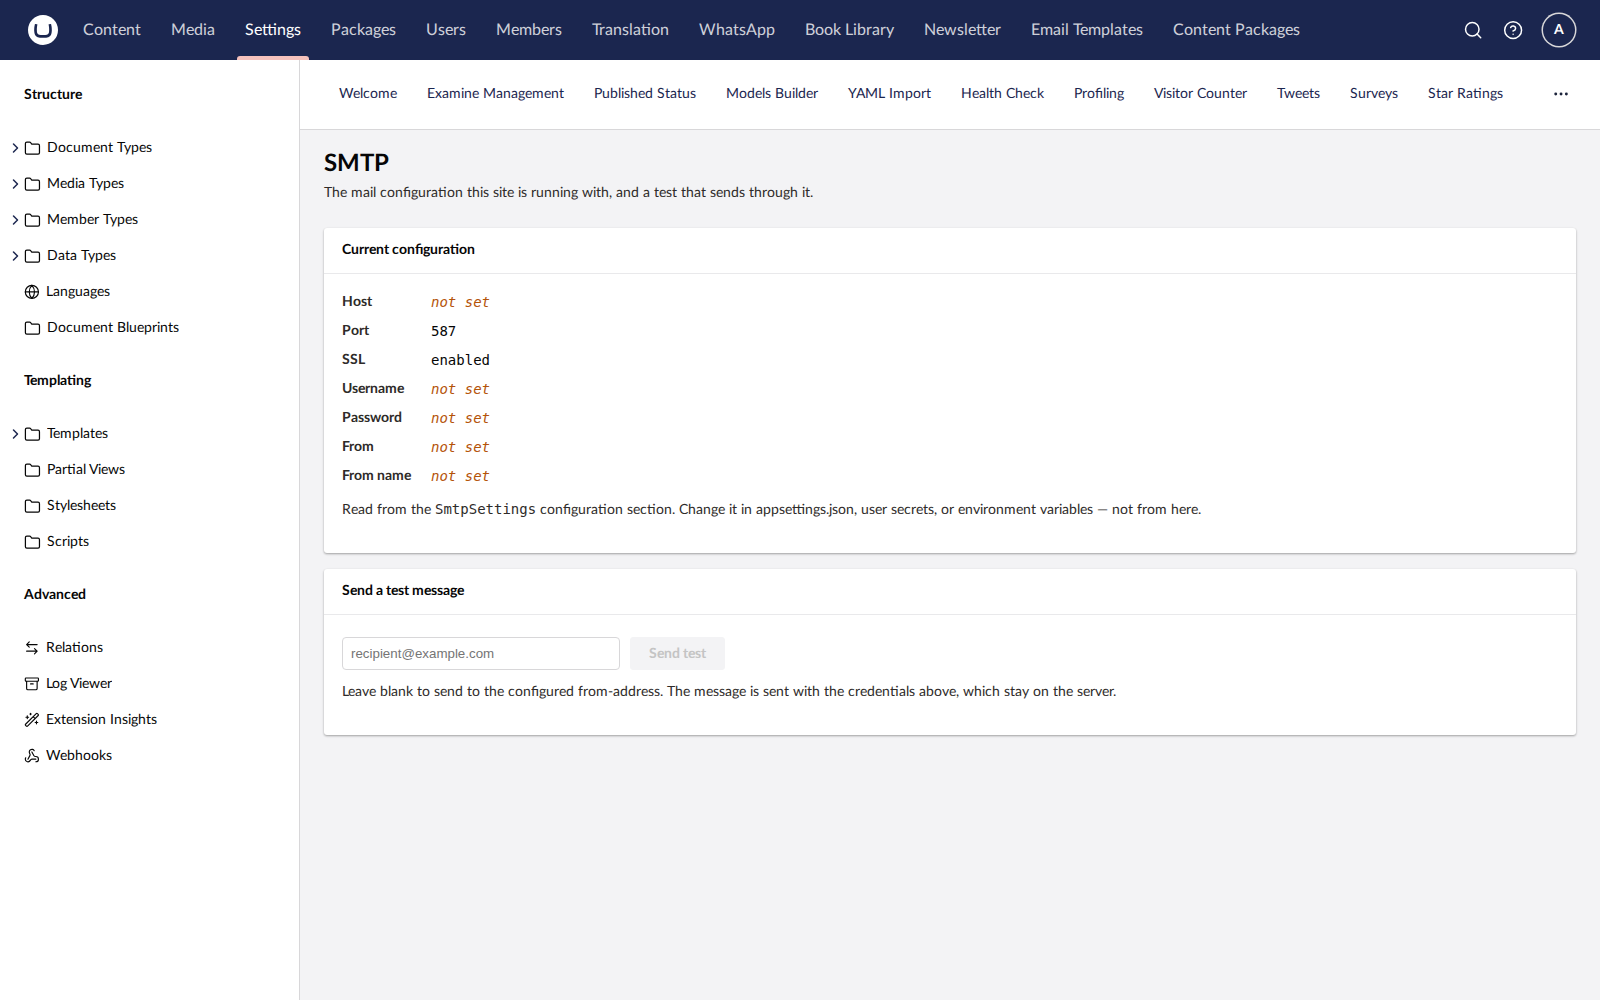The image size is (1600, 1000).
Task: Click the Member Types folder icon
Action: [33, 220]
